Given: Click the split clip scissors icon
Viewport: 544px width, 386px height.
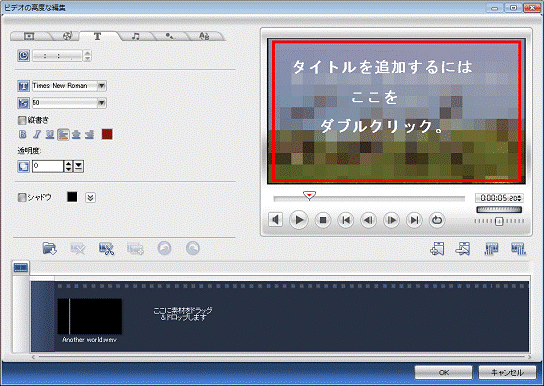Looking at the screenshot, I should point(107,248).
